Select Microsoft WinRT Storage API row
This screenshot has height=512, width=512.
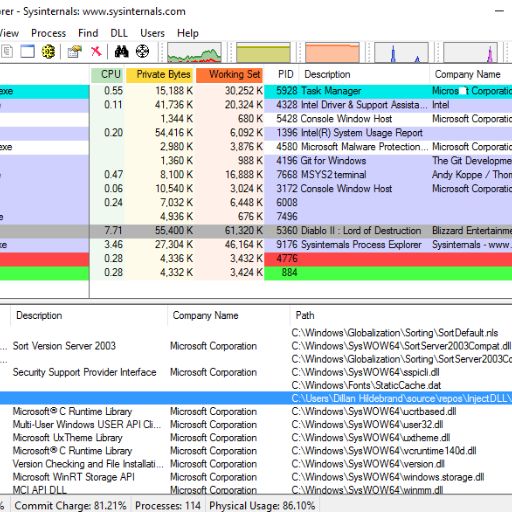256,477
